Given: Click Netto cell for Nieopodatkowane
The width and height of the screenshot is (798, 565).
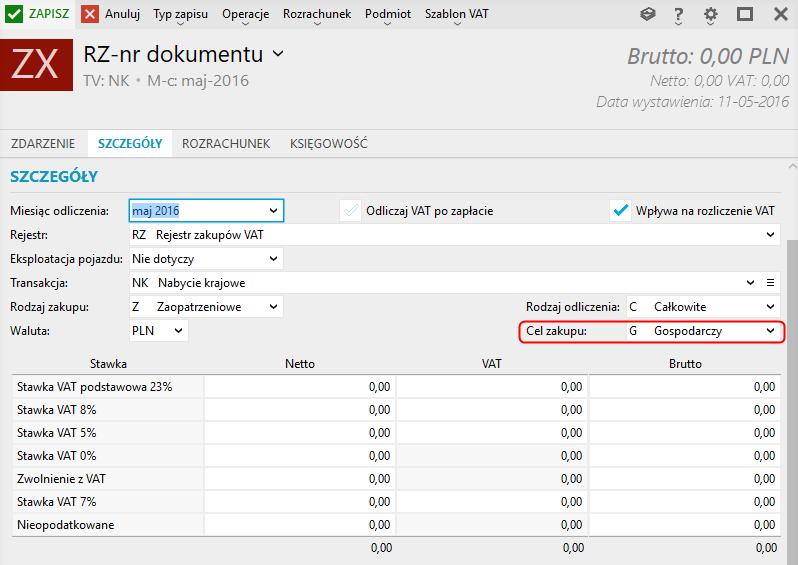Looking at the screenshot, I should pyautogui.click(x=300, y=525).
